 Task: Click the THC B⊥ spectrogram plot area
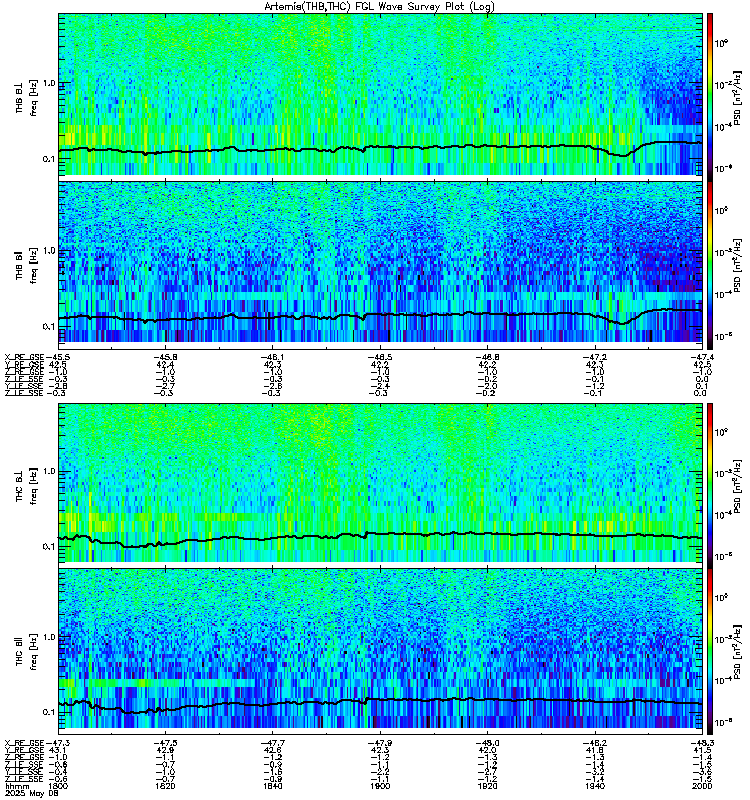381,483
